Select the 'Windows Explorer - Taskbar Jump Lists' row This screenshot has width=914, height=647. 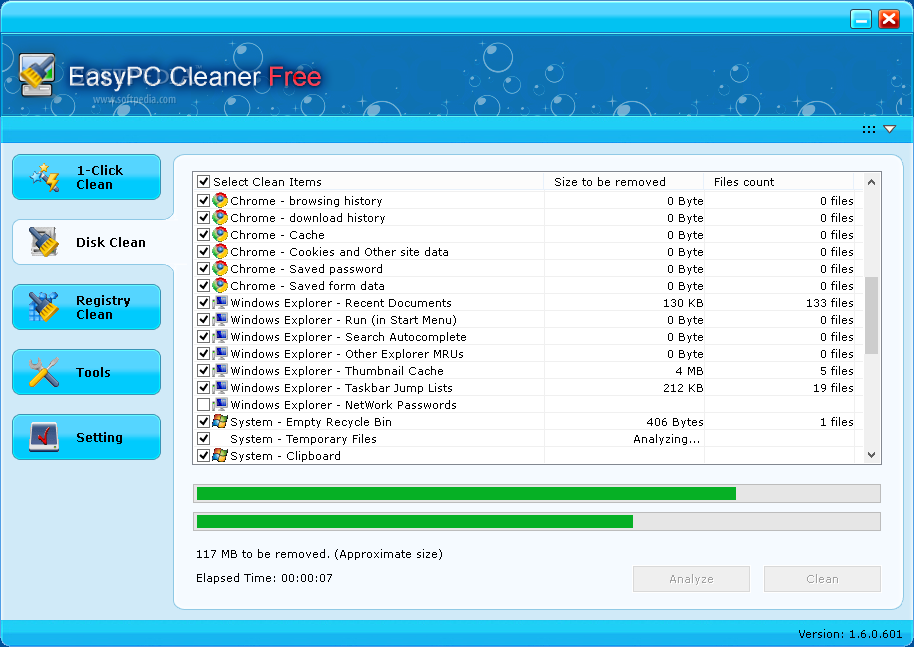coord(528,388)
